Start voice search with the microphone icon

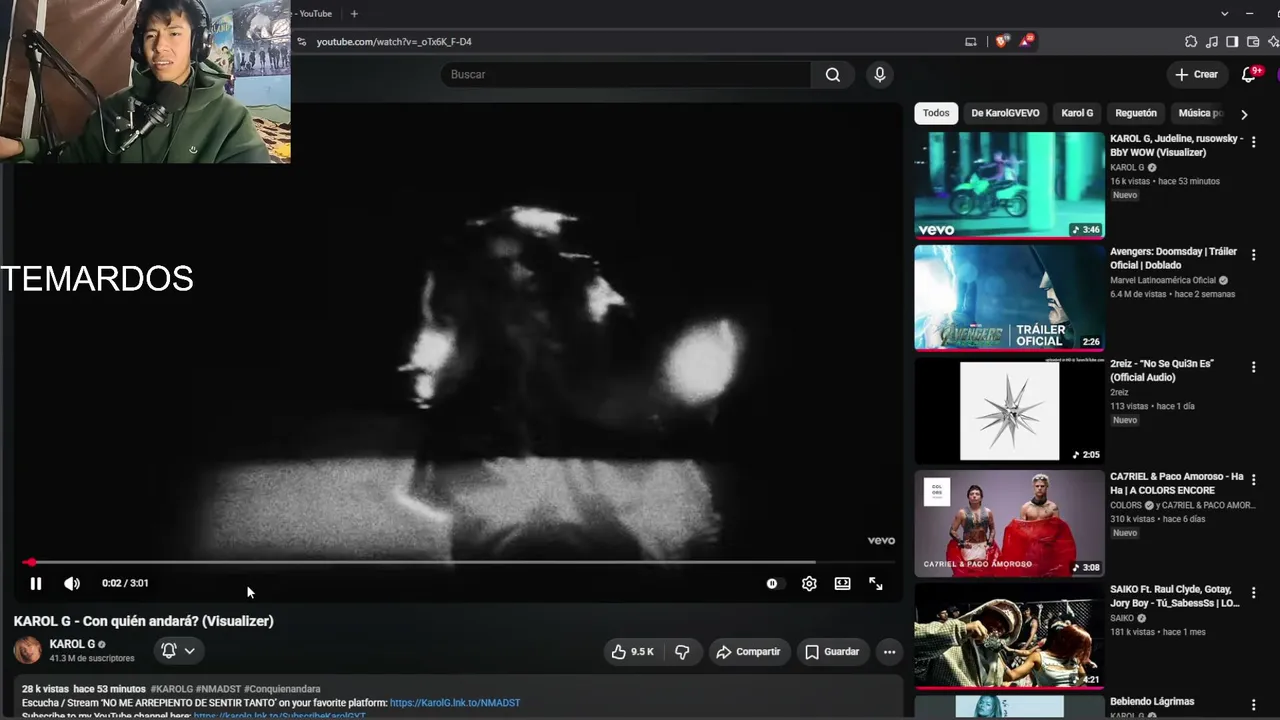click(880, 75)
